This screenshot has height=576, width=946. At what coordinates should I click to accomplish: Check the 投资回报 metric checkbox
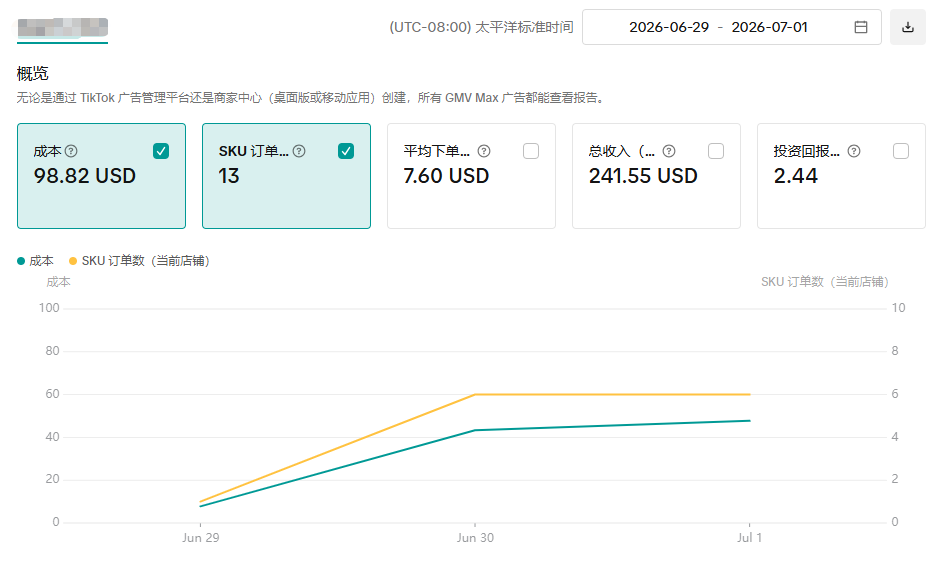pos(901,151)
